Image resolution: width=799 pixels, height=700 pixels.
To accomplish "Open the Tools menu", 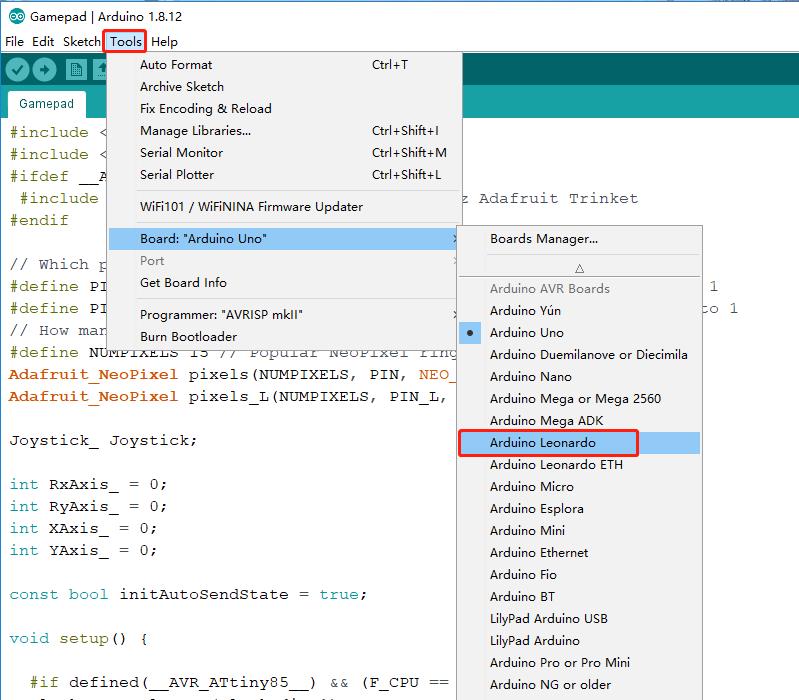I will click(126, 42).
